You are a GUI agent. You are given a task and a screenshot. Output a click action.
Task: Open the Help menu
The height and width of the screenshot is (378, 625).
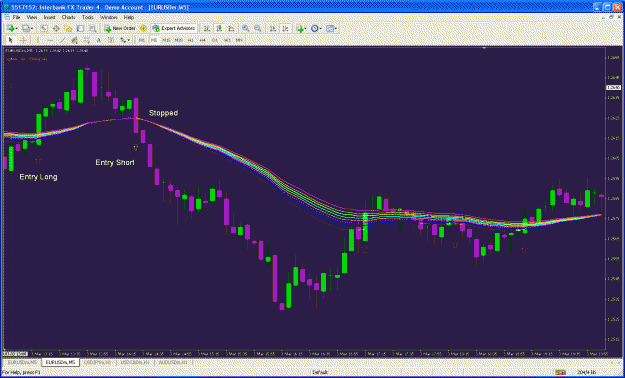click(129, 18)
